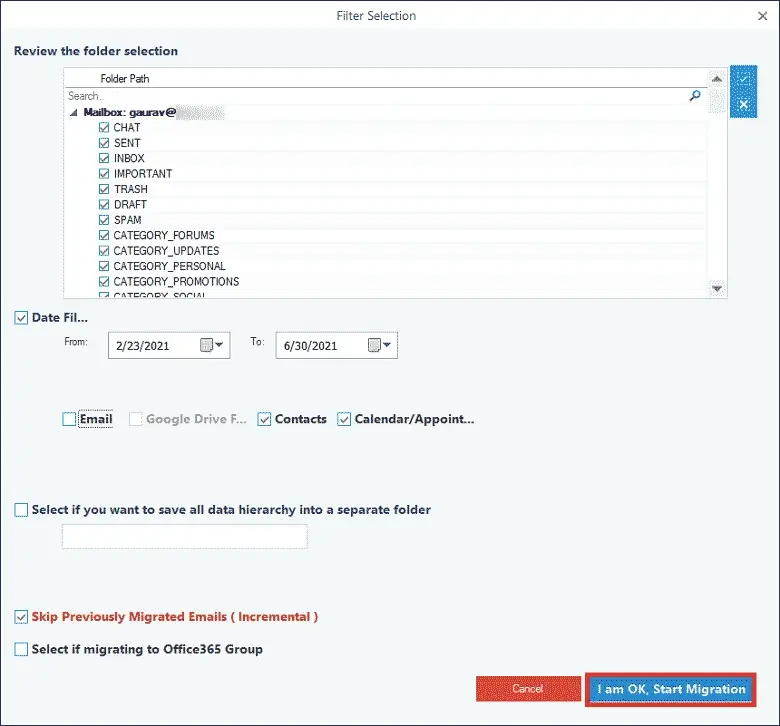Check save data hierarchy into separate folder

[21, 510]
